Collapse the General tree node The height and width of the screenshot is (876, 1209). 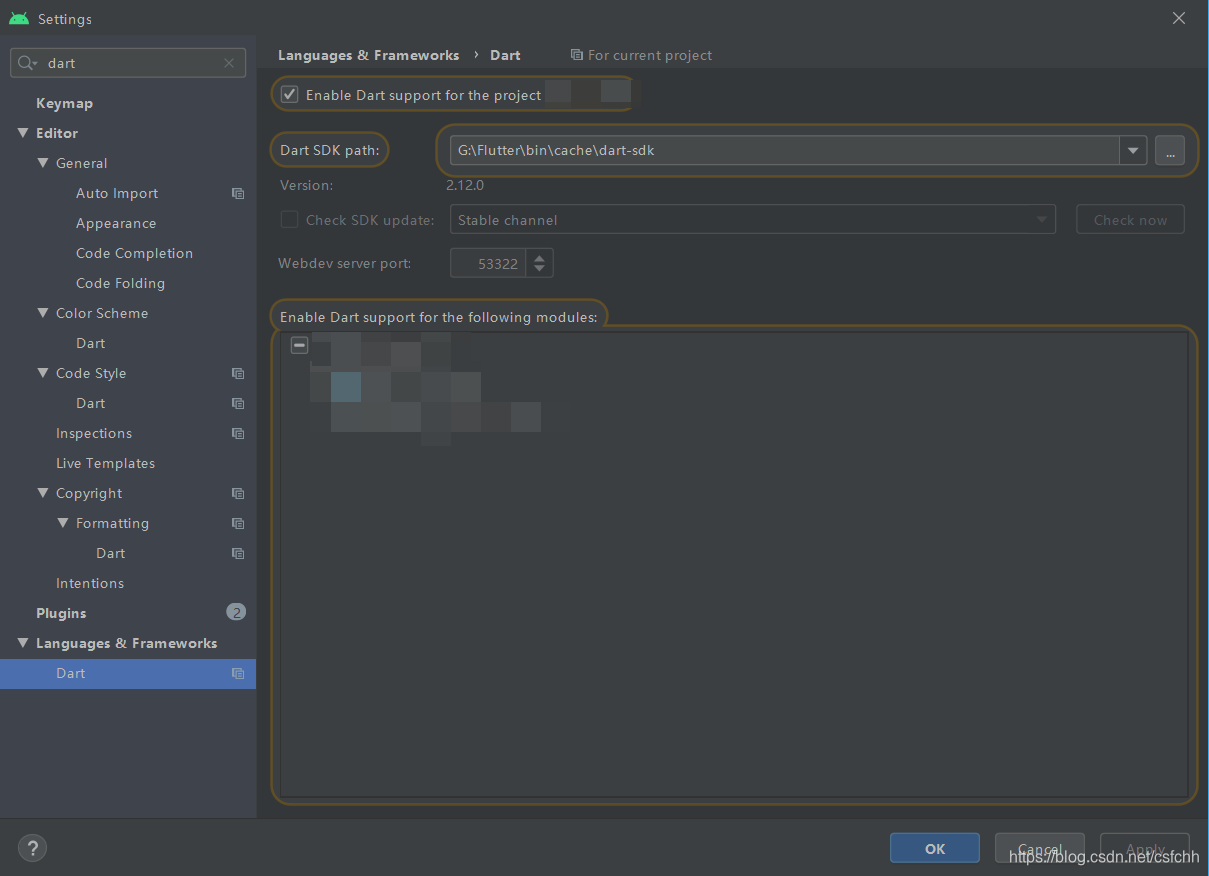pyautogui.click(x=43, y=163)
